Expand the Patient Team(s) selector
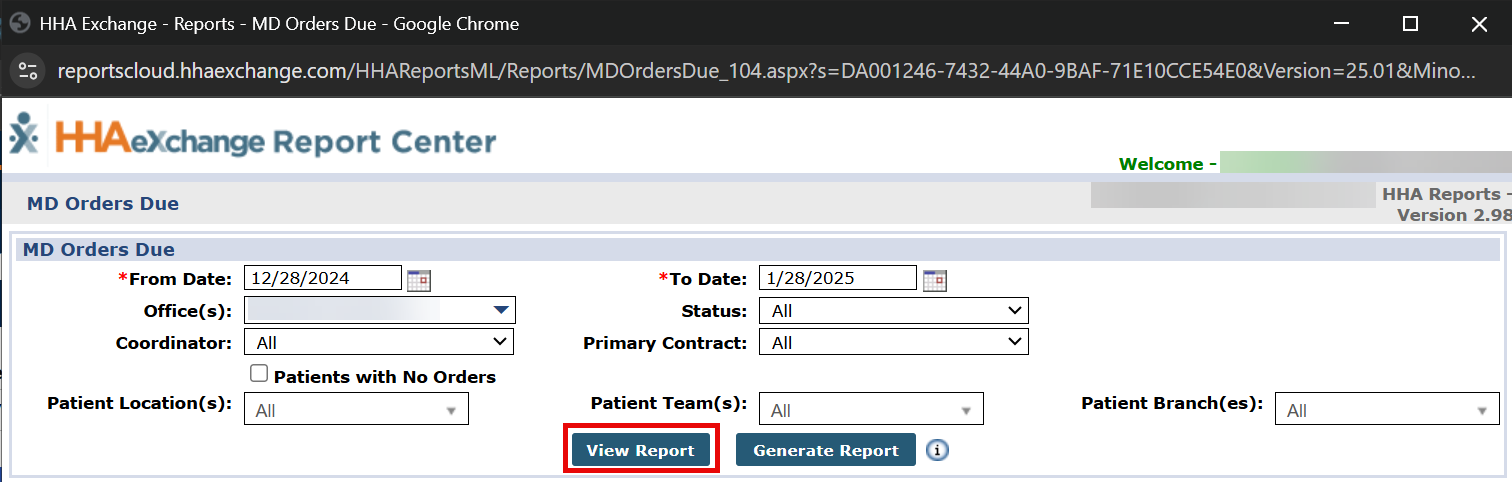 point(871,410)
